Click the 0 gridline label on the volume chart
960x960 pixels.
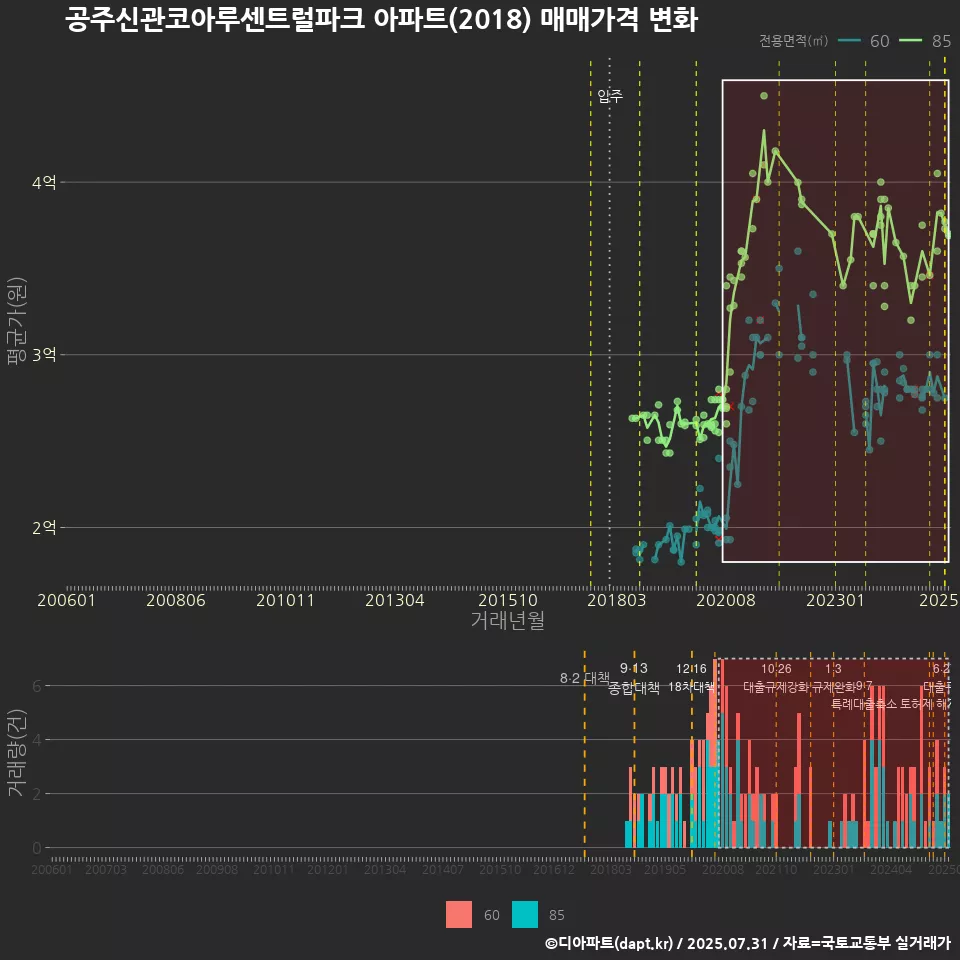coord(37,848)
